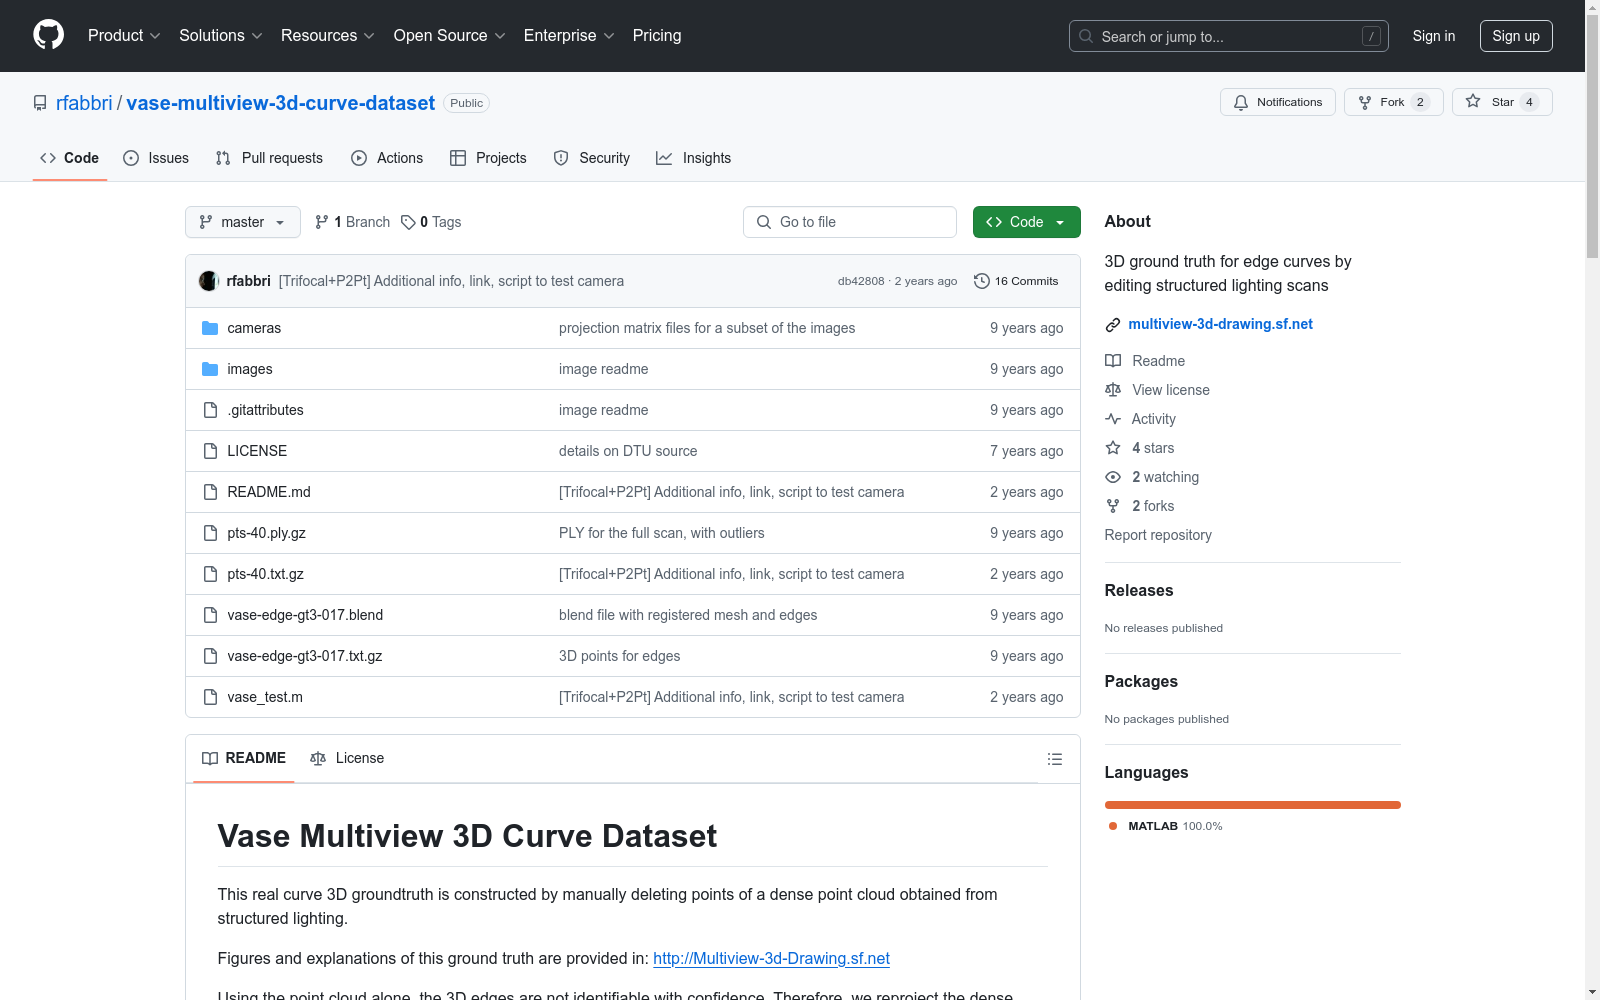Select the License tab above README
1600x1000 pixels.
click(x=347, y=758)
